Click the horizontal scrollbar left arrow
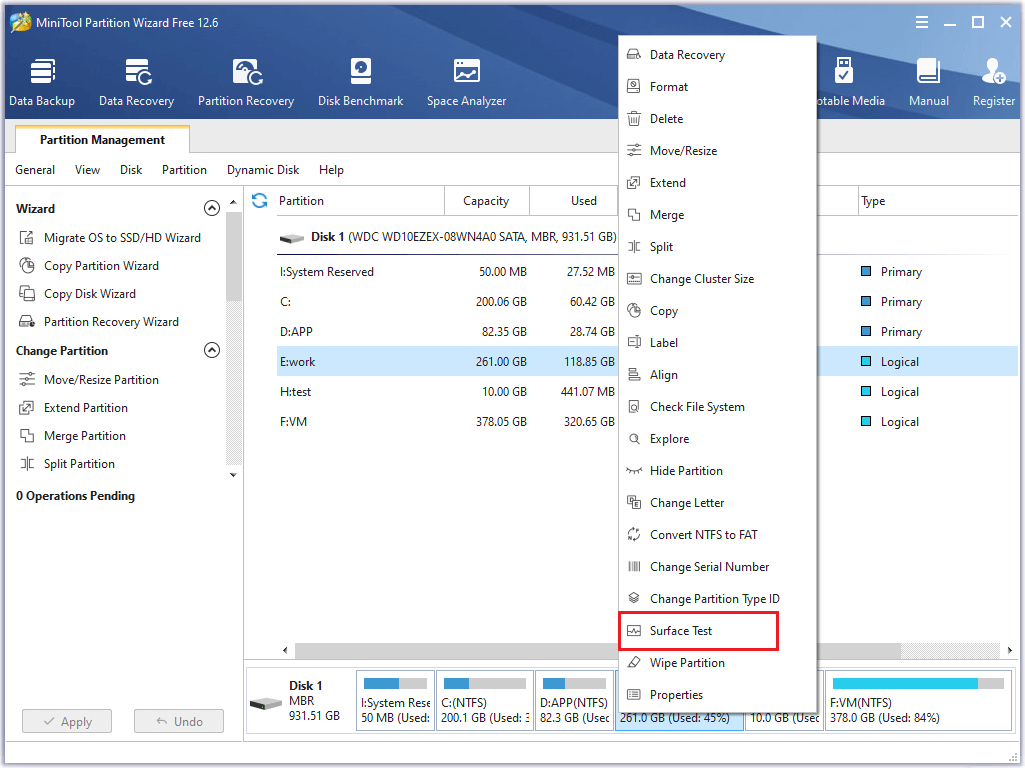The height and width of the screenshot is (768, 1025). 285,650
